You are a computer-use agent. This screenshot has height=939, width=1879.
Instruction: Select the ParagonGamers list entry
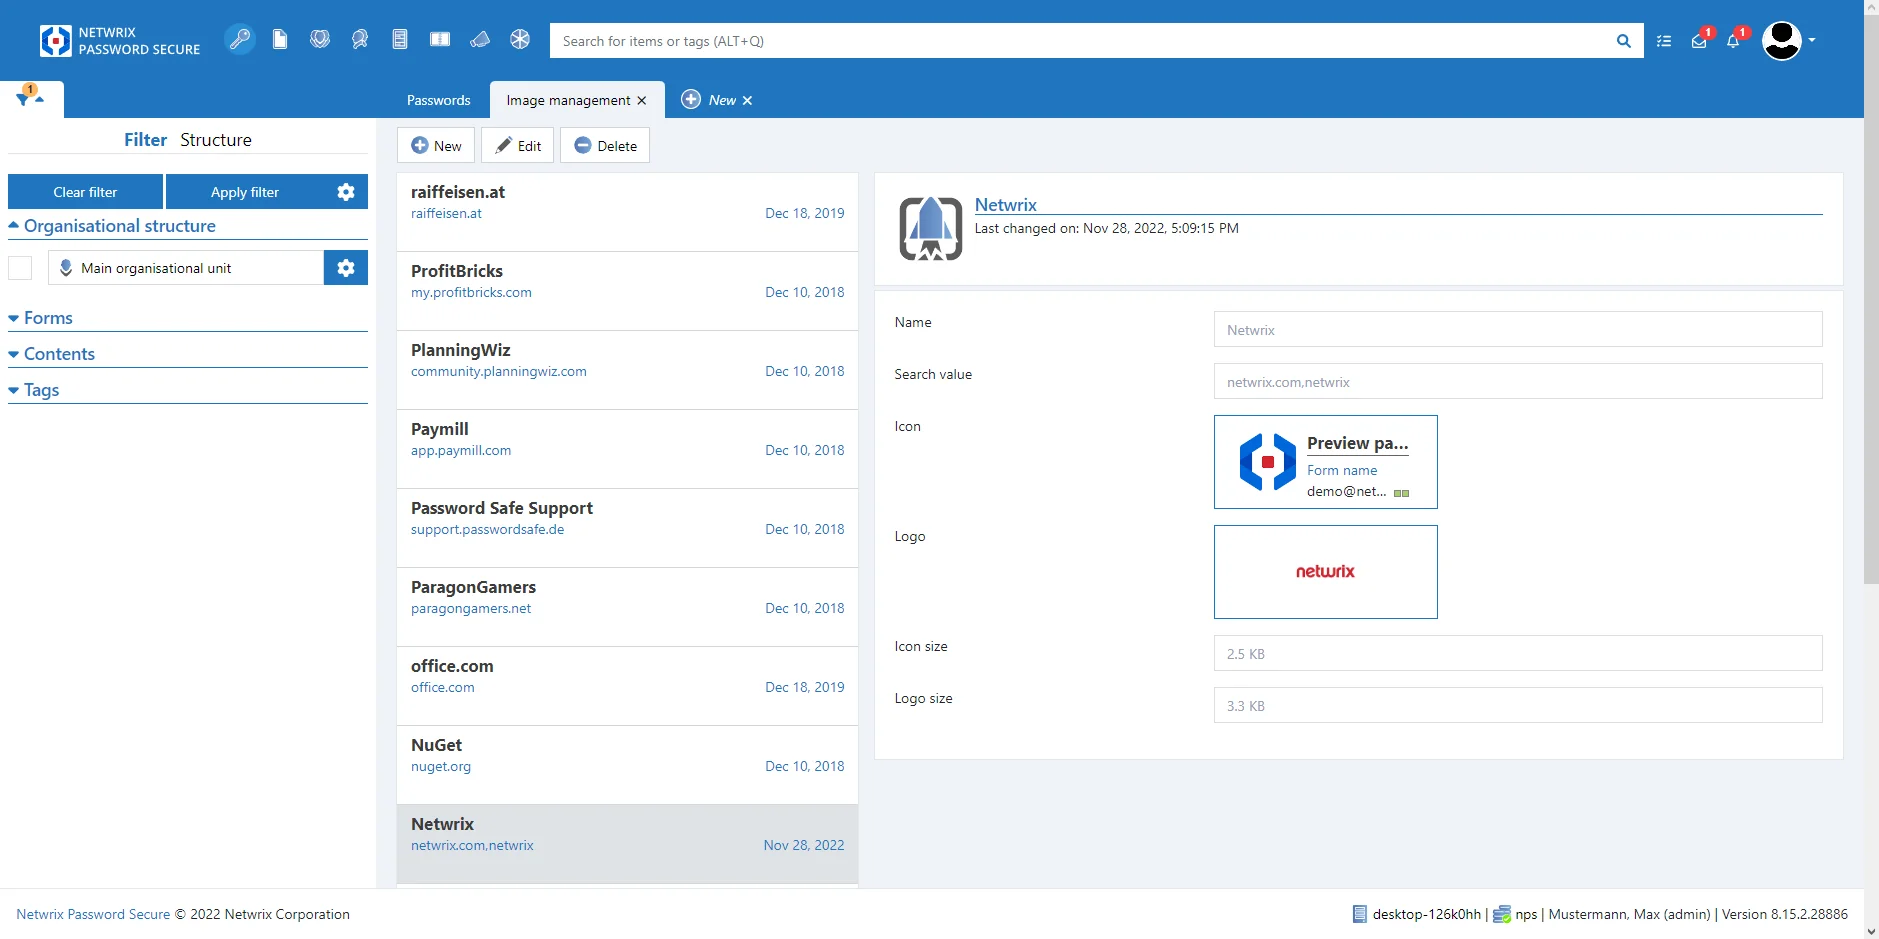[x=627, y=607]
